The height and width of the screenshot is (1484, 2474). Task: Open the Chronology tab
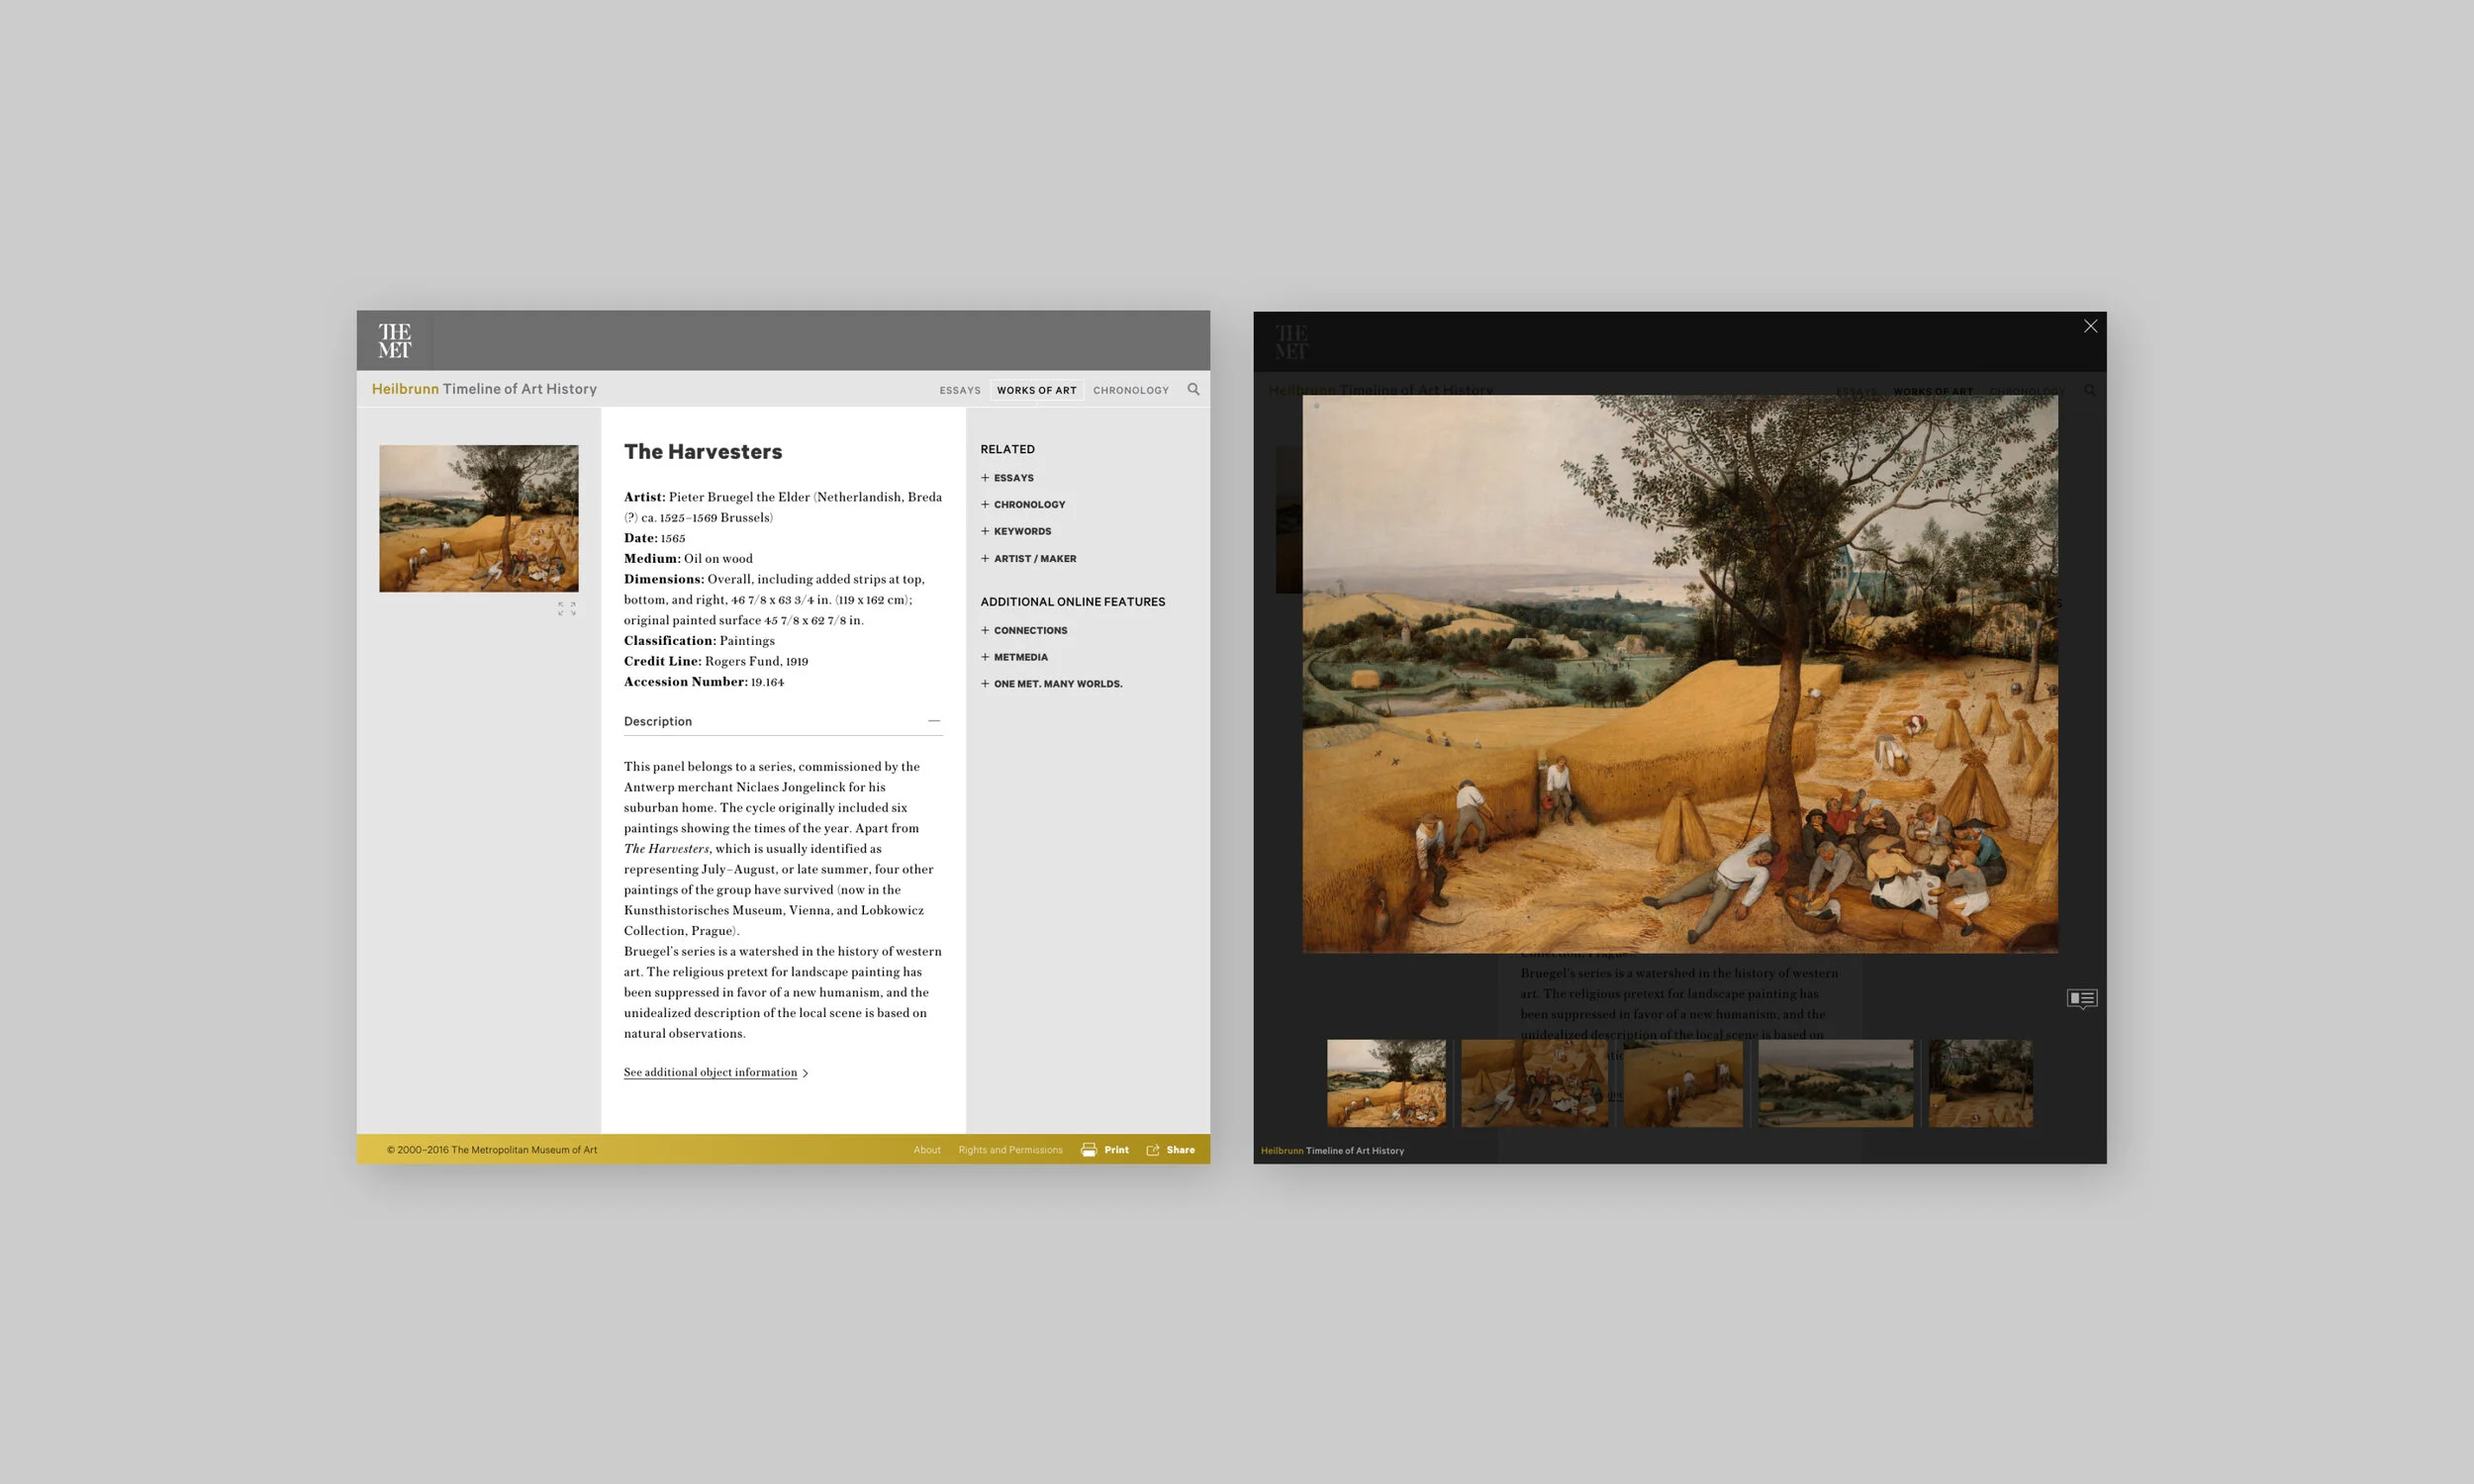coord(1130,390)
